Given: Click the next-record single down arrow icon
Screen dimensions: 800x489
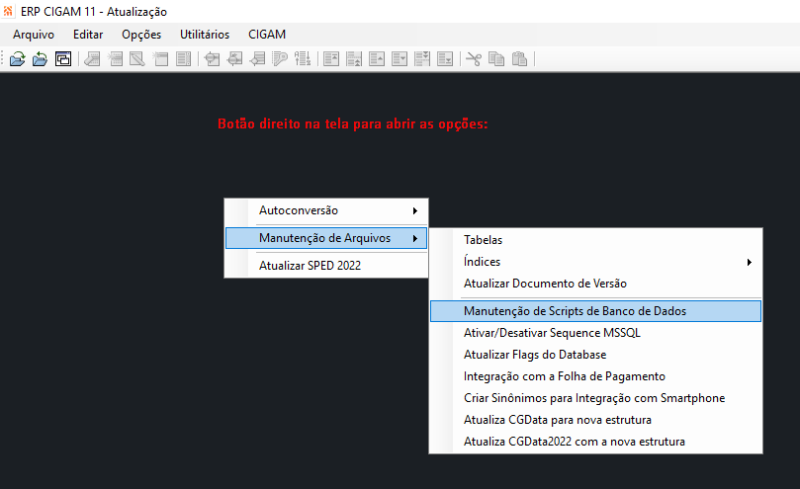Looking at the screenshot, I should [x=399, y=59].
